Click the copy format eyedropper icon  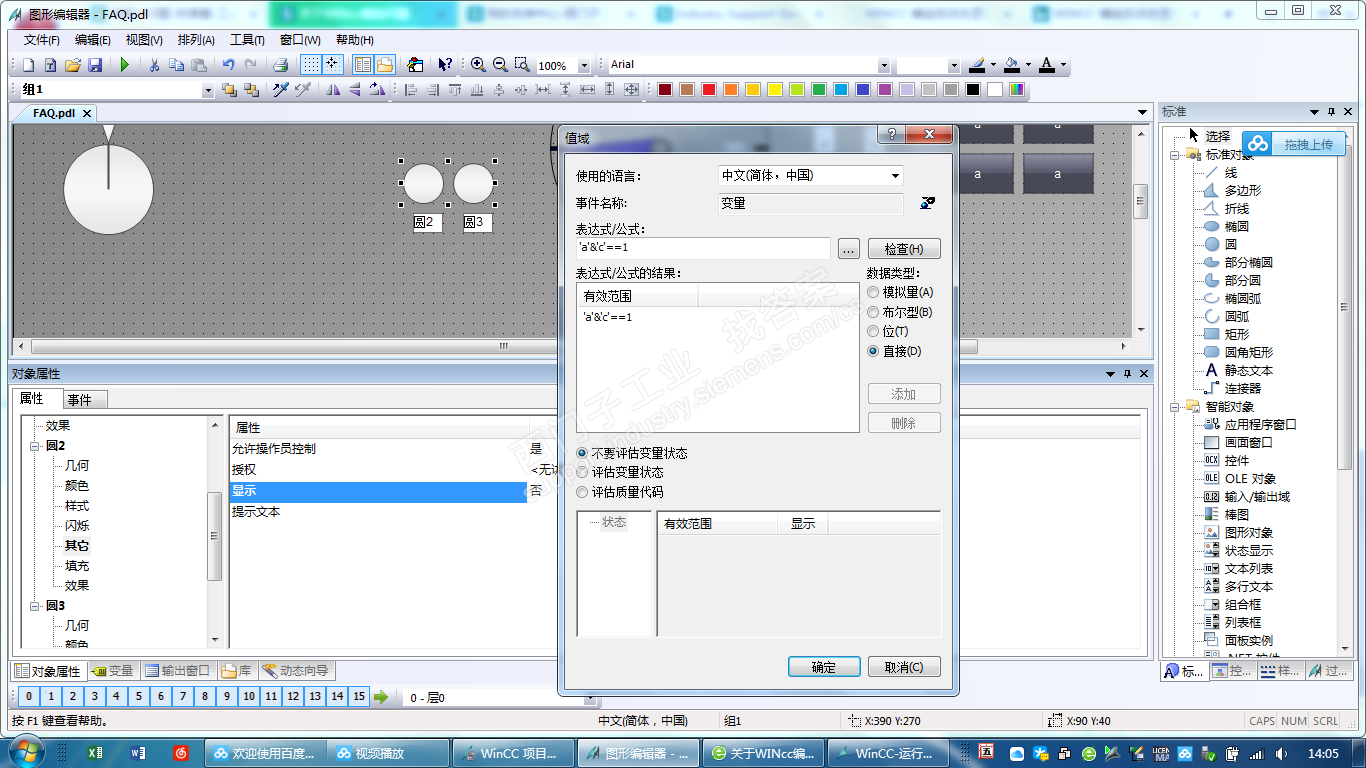click(x=281, y=90)
